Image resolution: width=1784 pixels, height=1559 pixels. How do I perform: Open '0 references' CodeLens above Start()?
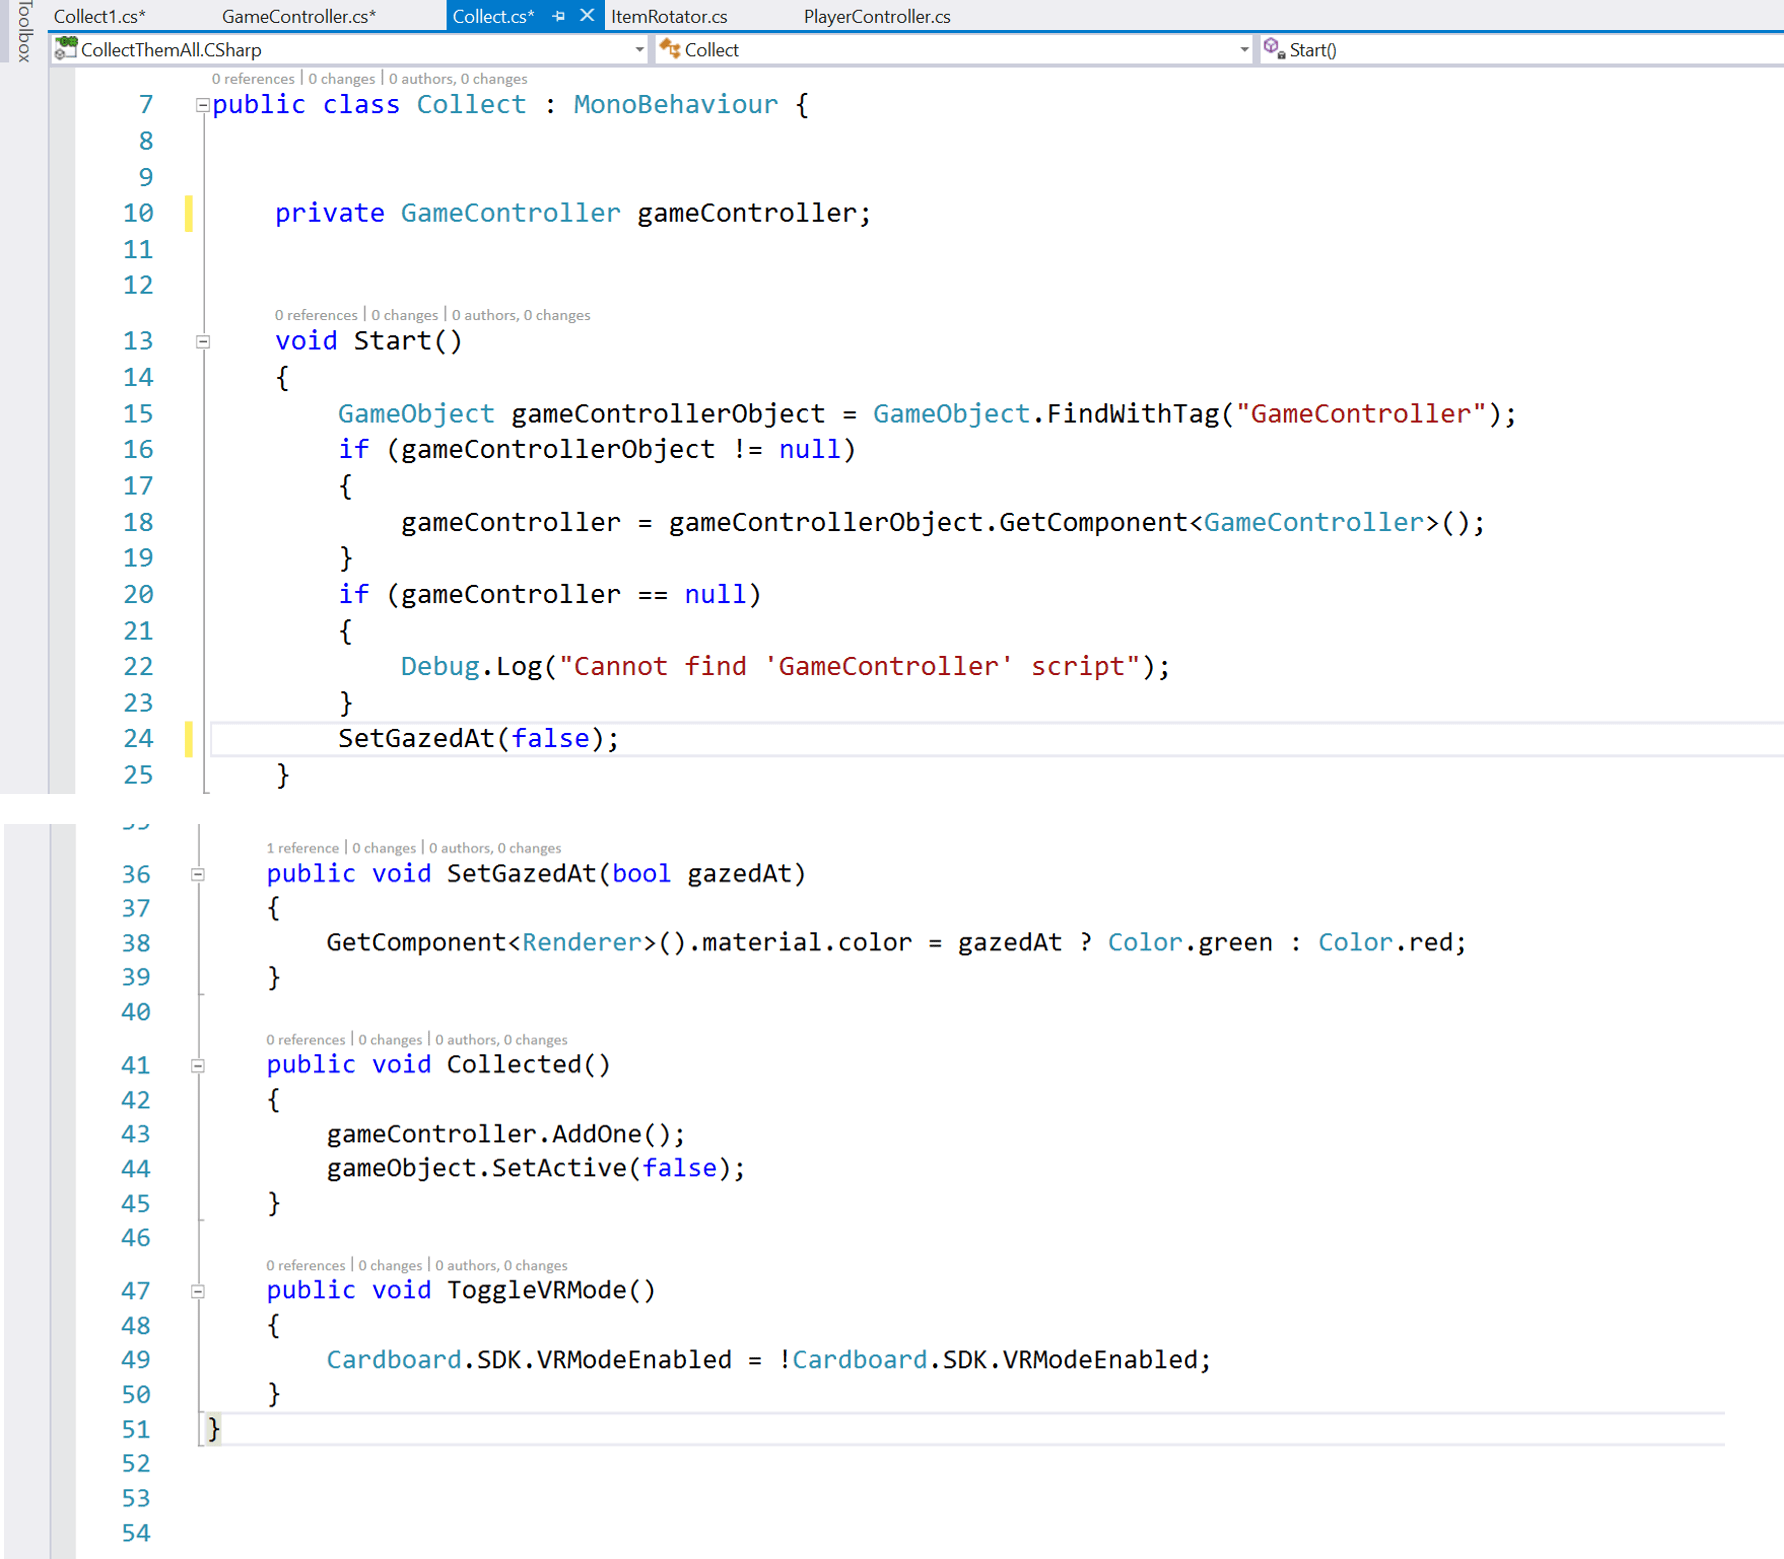tap(316, 315)
